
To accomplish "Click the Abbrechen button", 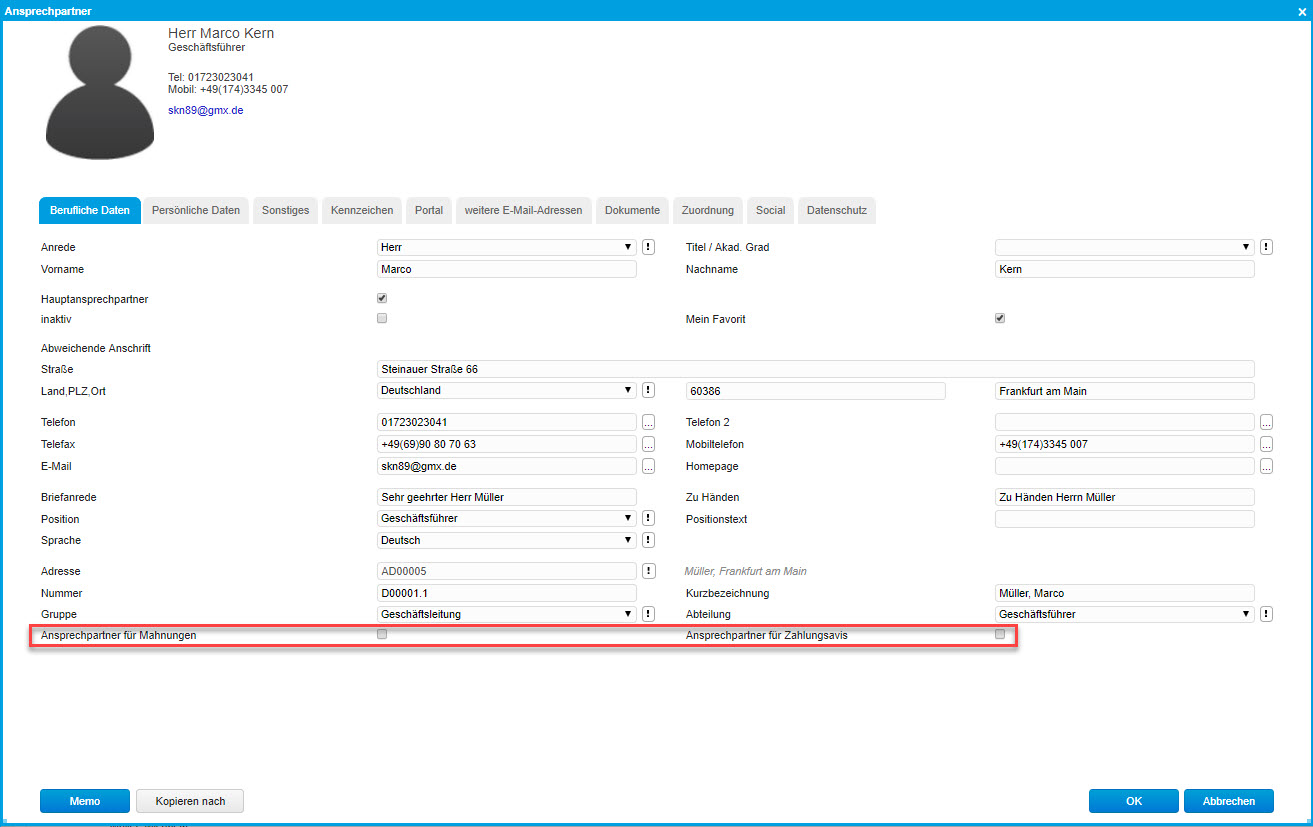I will pyautogui.click(x=1229, y=801).
